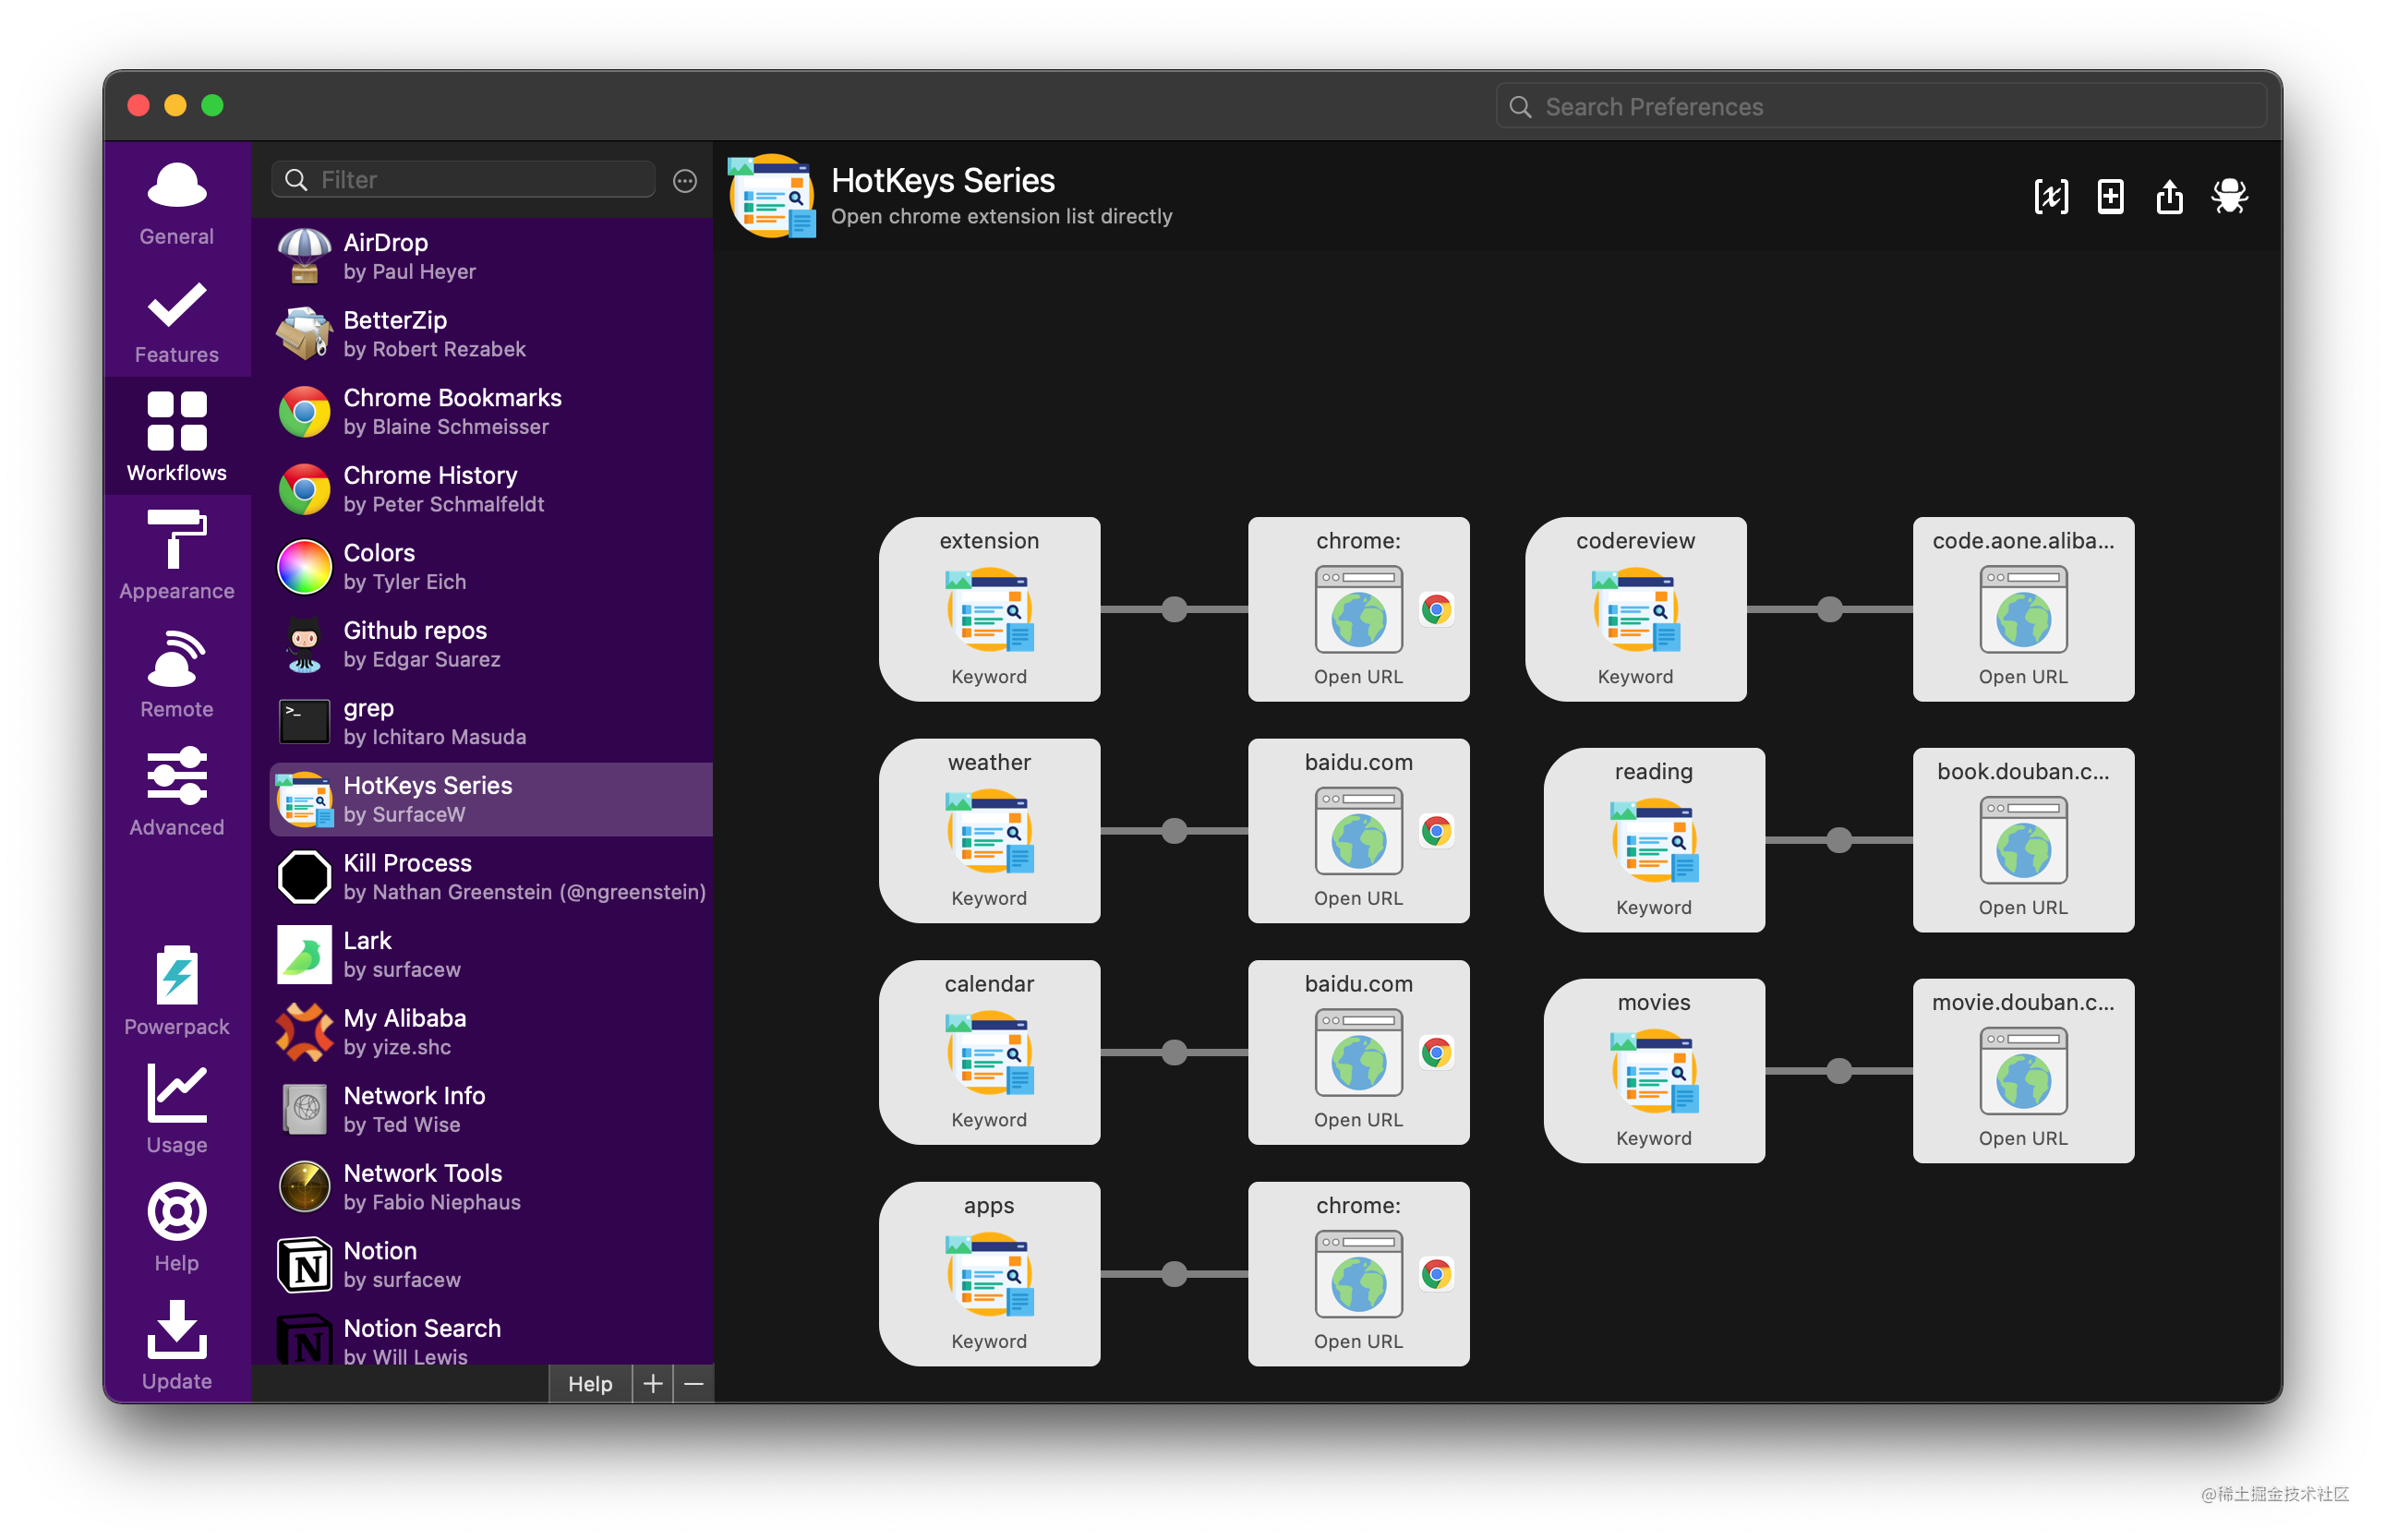This screenshot has width=2386, height=1540.
Task: Select the baidu.com Open URL node beside calendar
Action: click(x=1358, y=1052)
